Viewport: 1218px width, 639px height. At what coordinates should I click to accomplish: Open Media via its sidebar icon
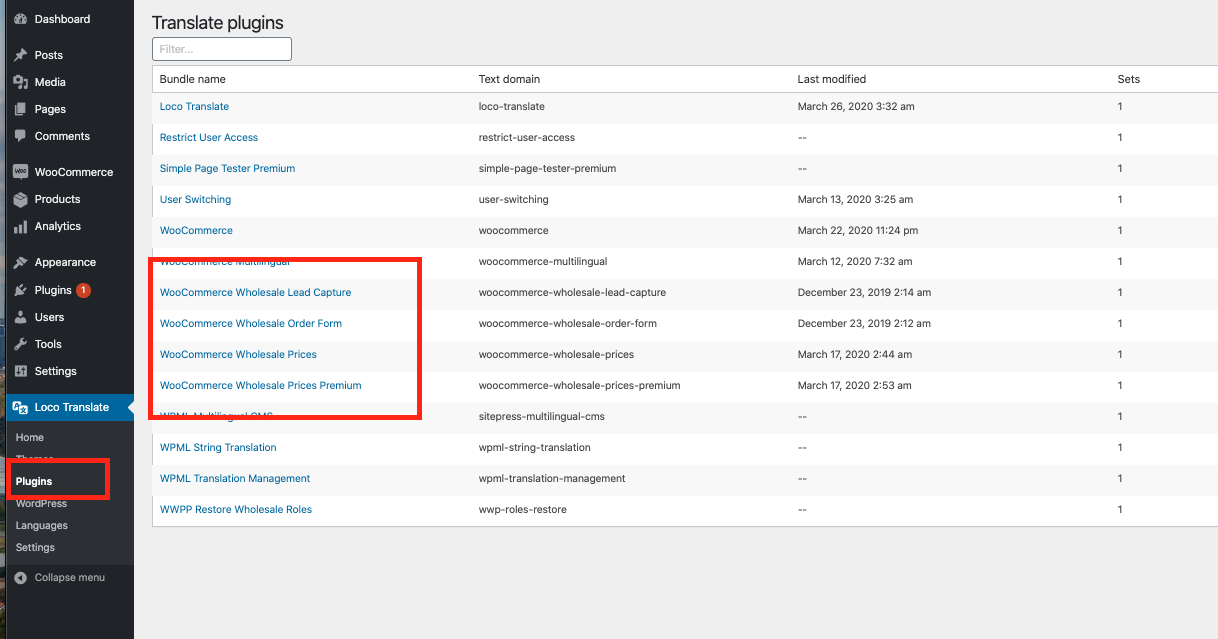tap(20, 82)
